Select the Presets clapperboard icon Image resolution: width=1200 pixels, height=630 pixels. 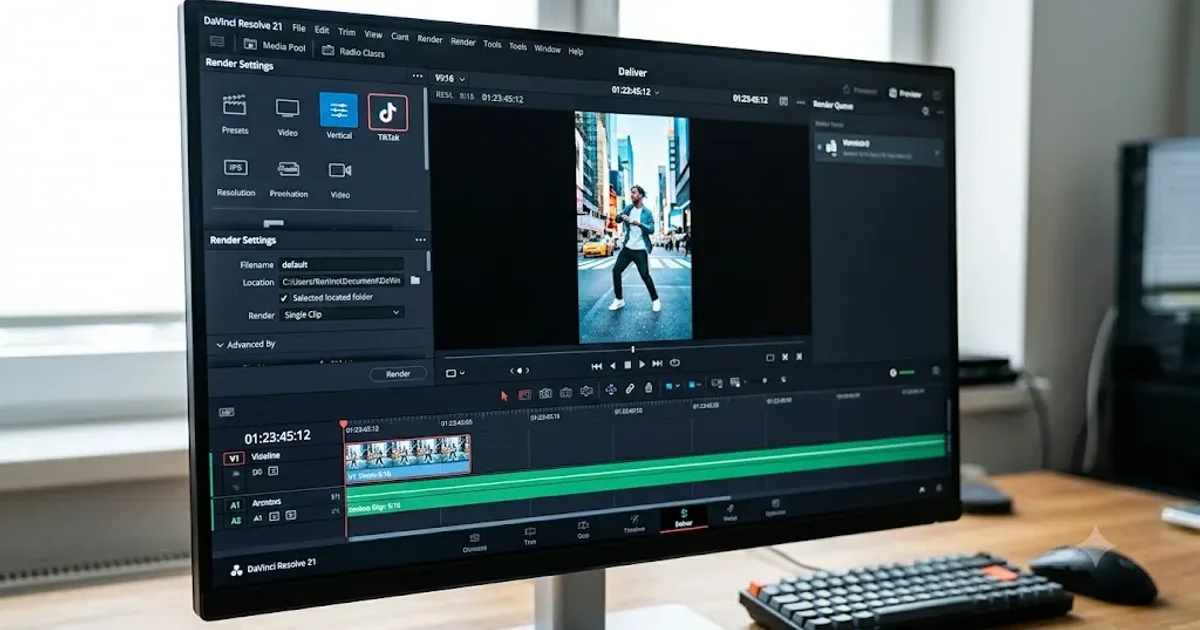point(234,105)
